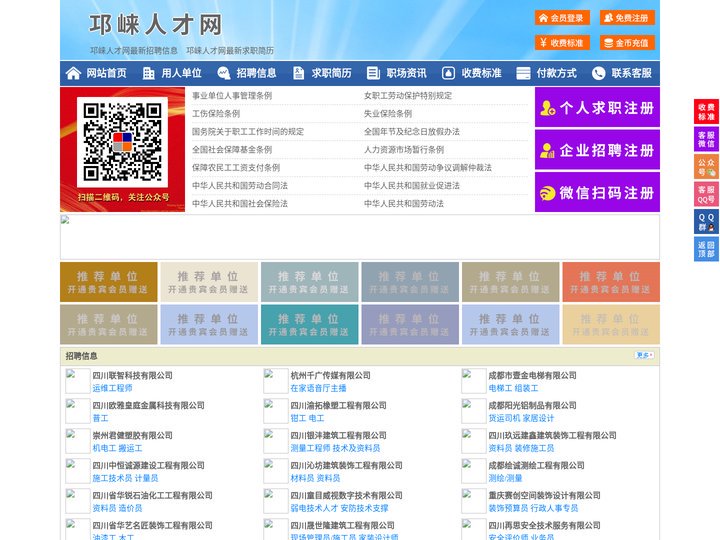Click the news icon beside 职场资讯

373,73
